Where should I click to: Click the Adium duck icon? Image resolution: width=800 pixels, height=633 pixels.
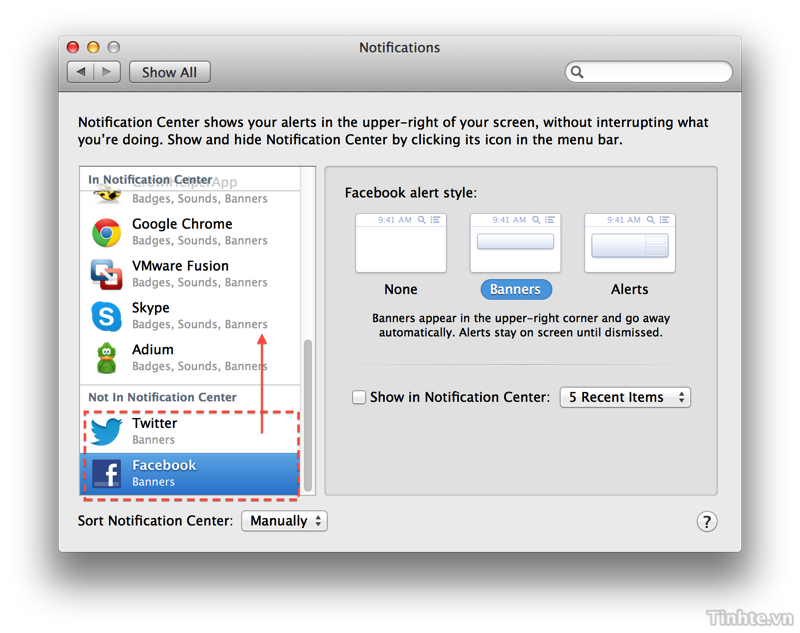tap(107, 358)
